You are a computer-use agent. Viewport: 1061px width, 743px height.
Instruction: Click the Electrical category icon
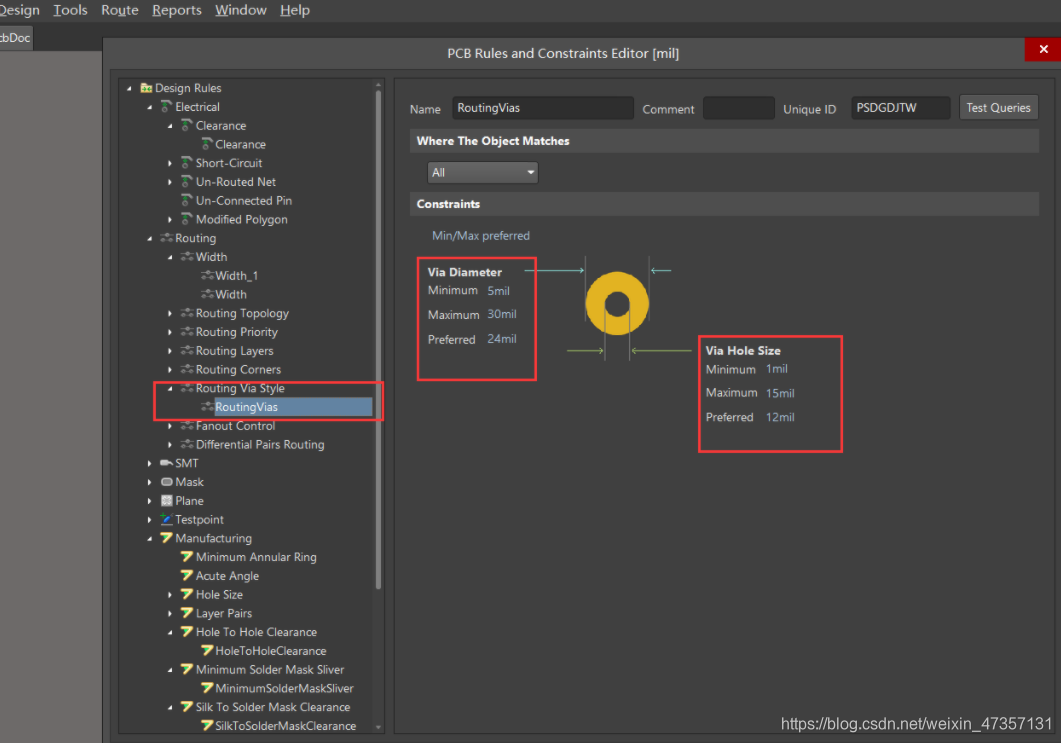pyautogui.click(x=166, y=107)
